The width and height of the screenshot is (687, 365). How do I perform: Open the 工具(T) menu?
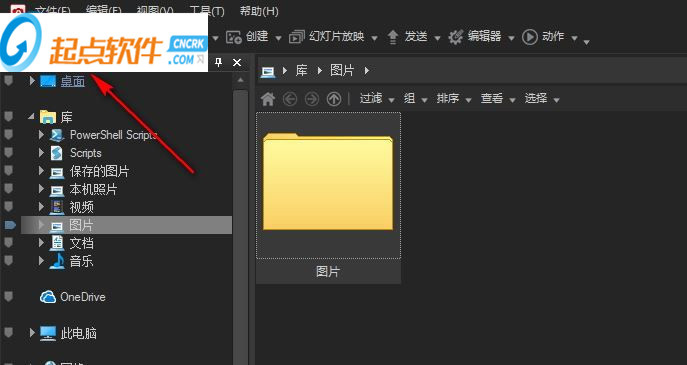click(x=207, y=11)
